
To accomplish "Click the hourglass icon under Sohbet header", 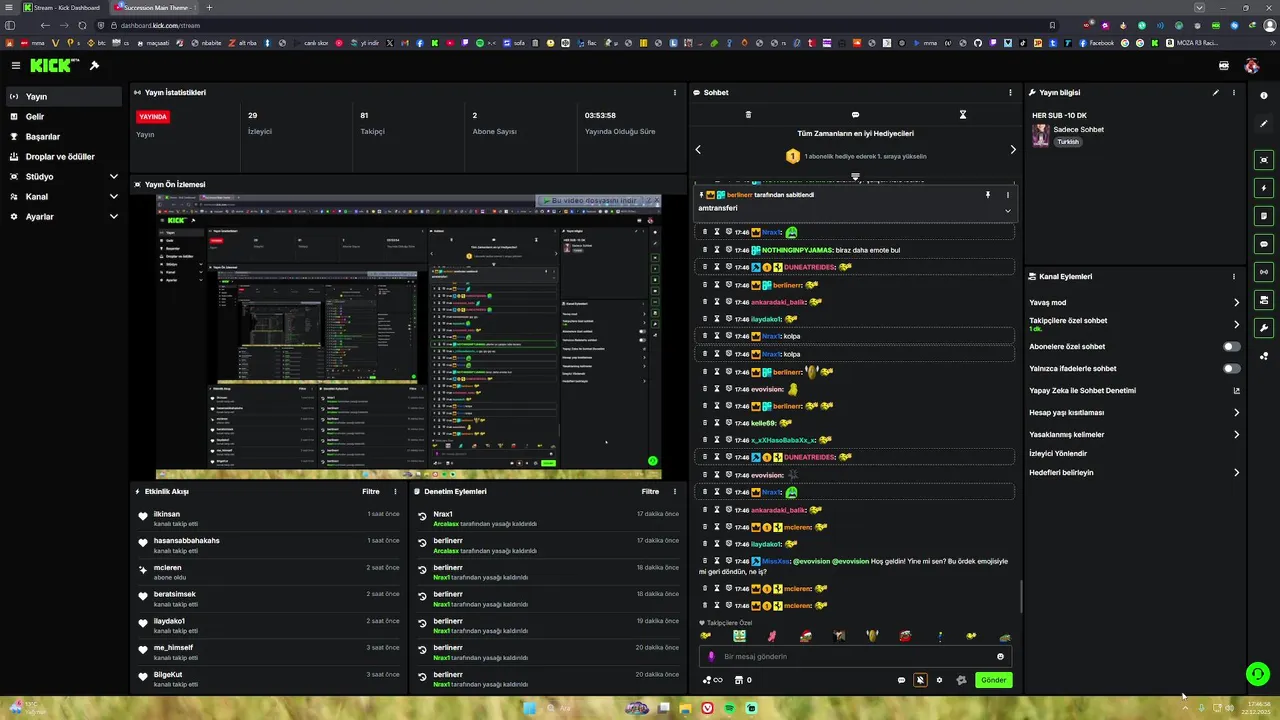I will 963,115.
